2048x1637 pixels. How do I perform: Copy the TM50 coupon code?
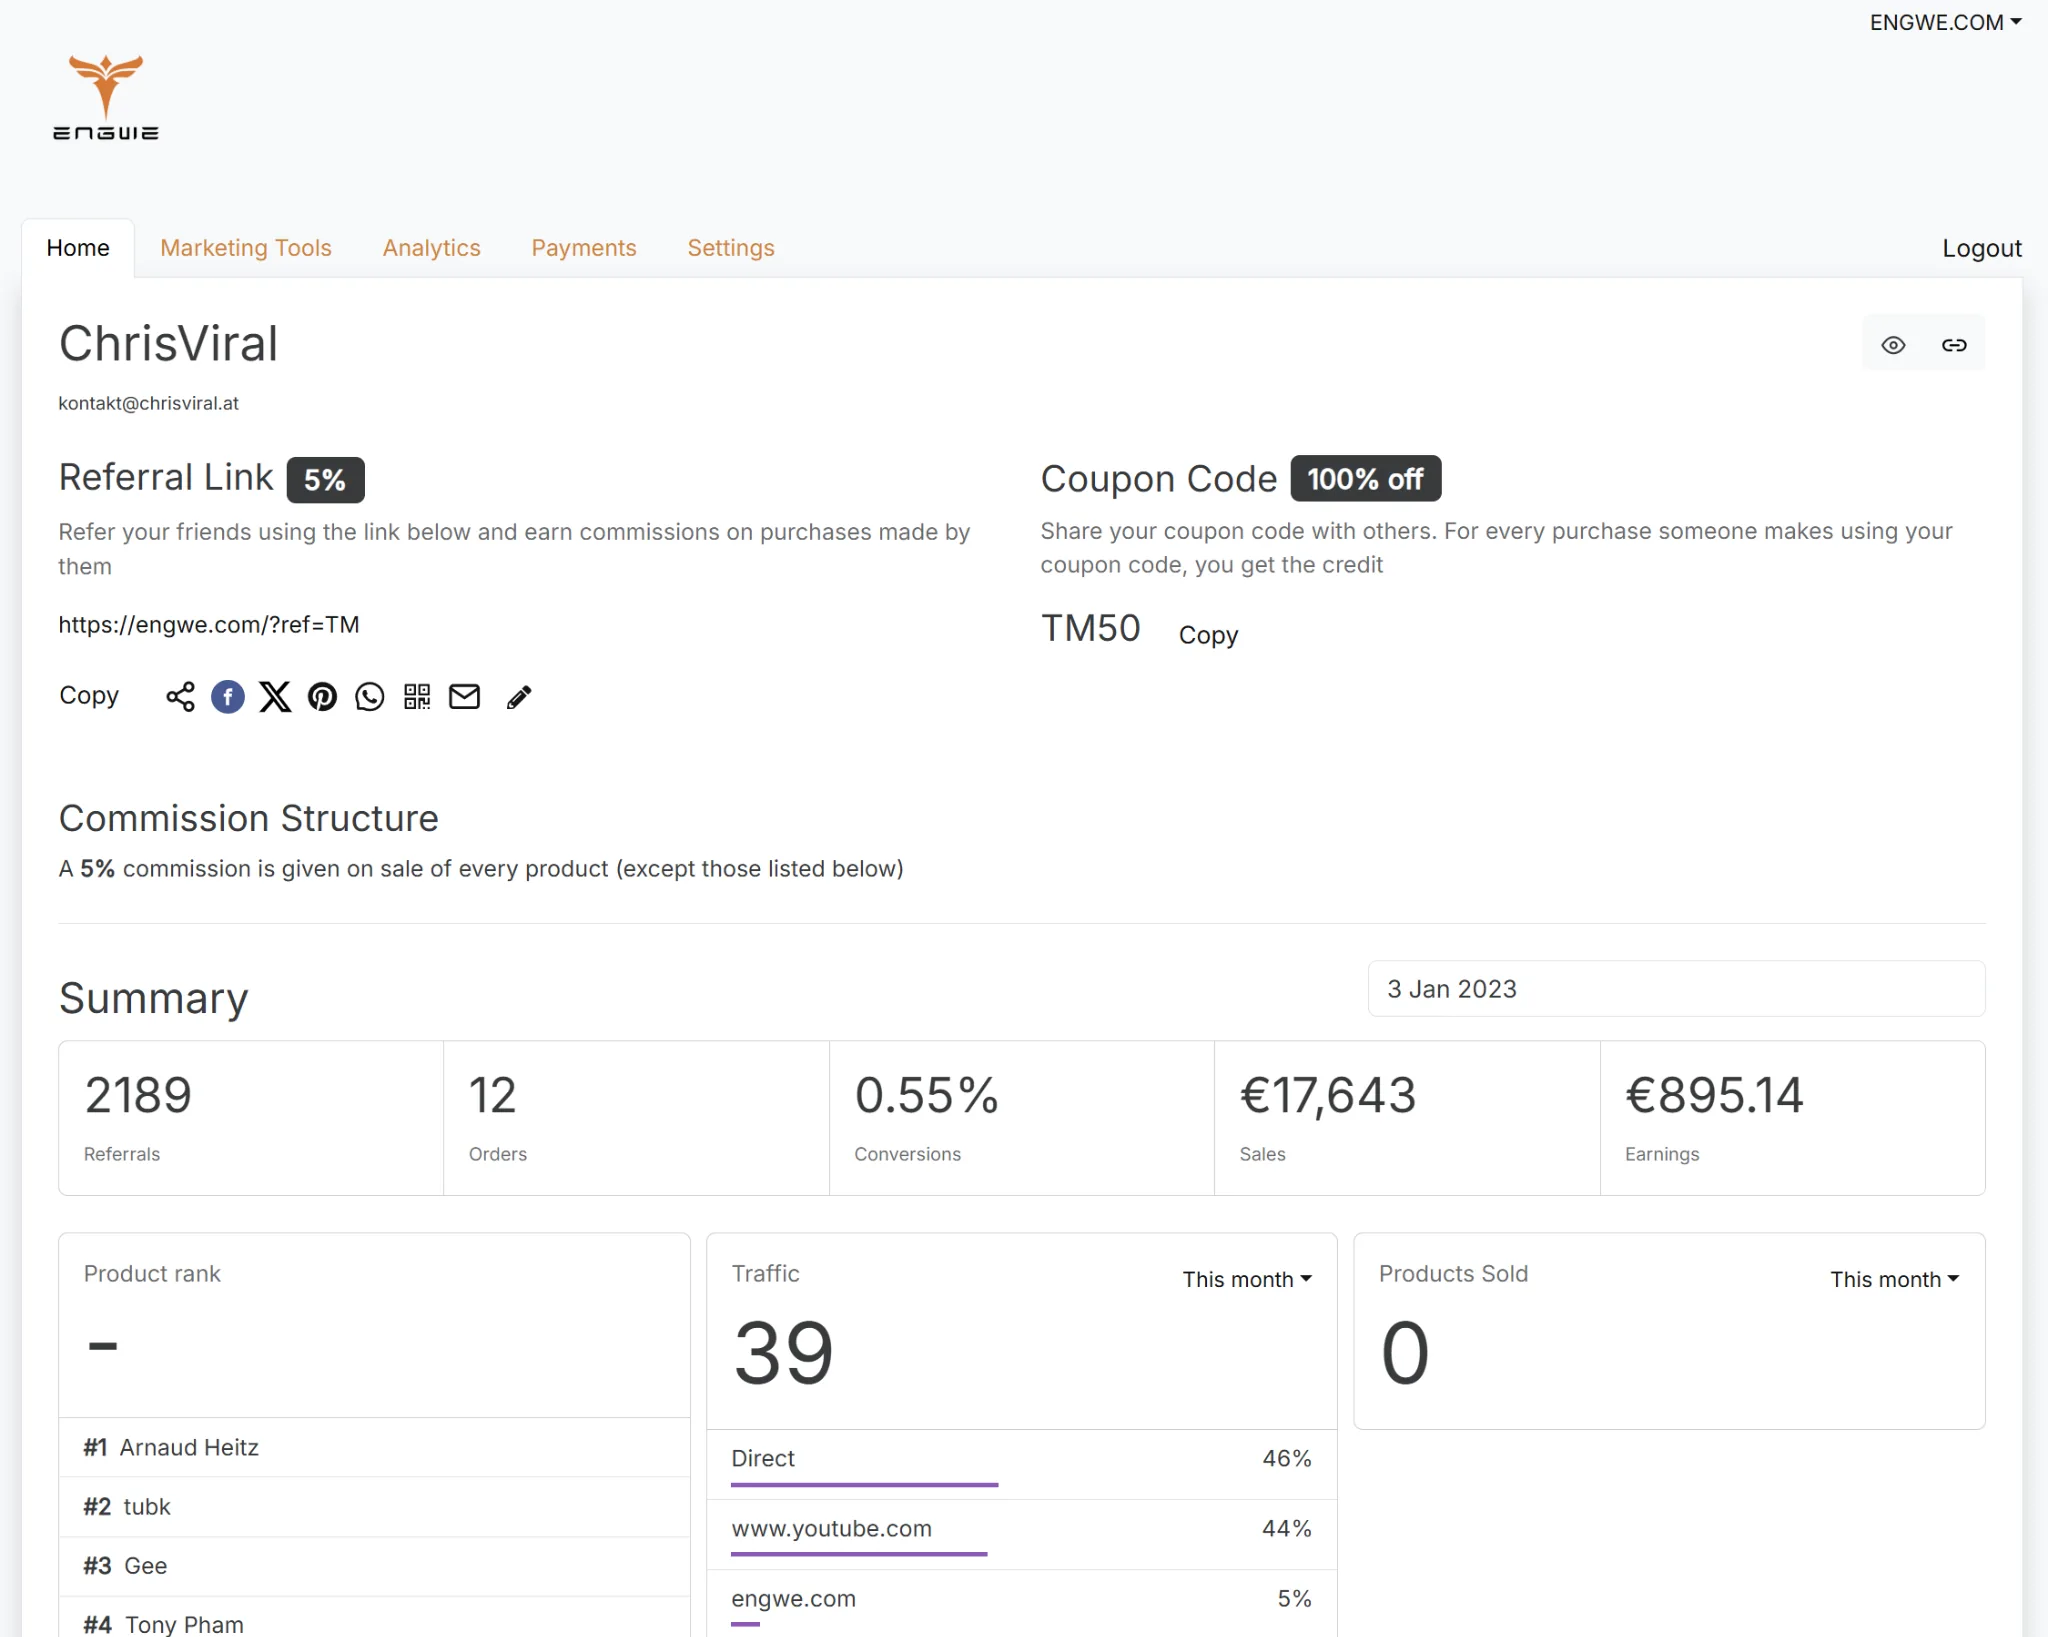[1208, 634]
